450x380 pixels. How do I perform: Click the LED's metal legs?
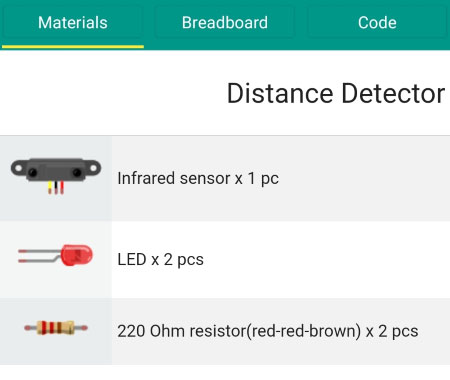pos(39,256)
